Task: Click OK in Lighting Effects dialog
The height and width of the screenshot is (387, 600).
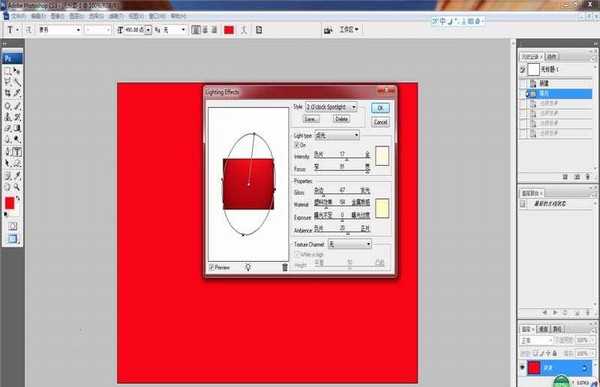Action: pos(380,108)
